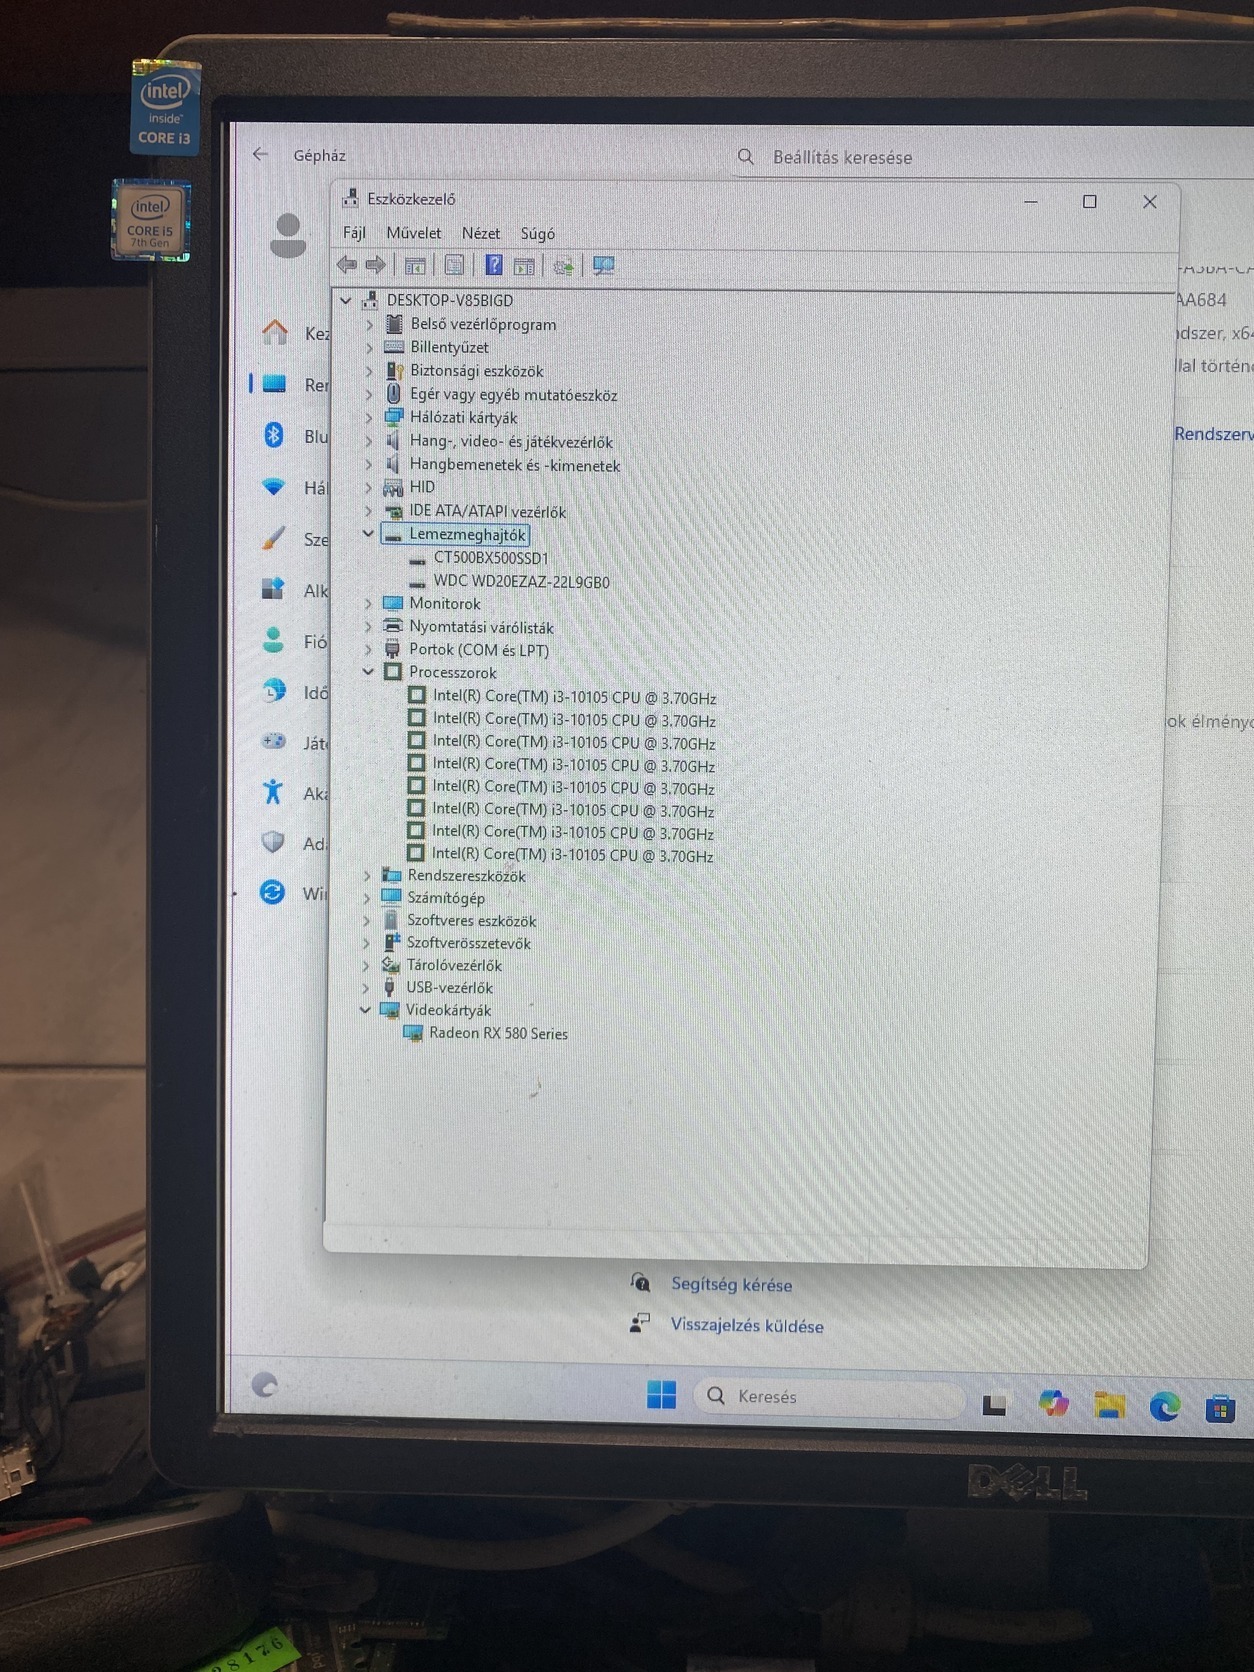Open Windows Update icon in Settings sidebar

[x=273, y=892]
